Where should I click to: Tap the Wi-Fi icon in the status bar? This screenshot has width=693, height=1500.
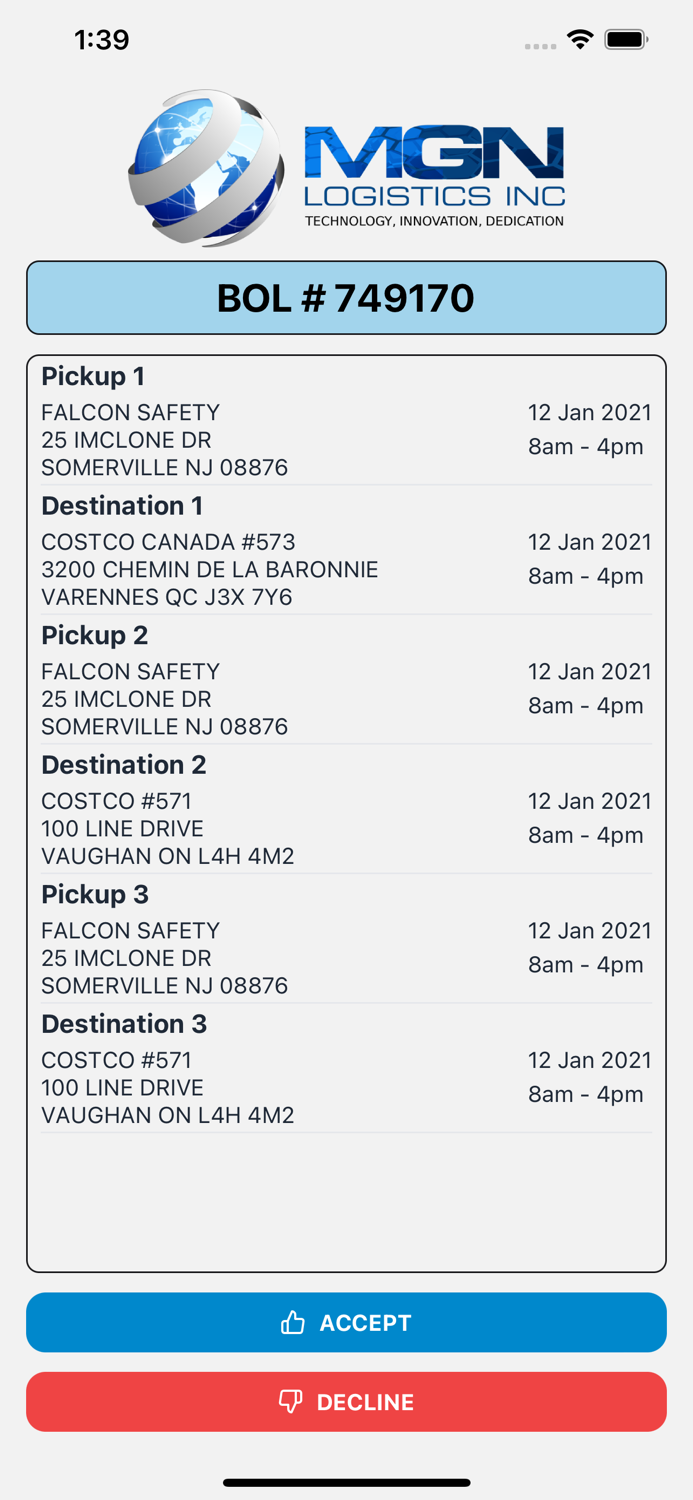tap(581, 39)
